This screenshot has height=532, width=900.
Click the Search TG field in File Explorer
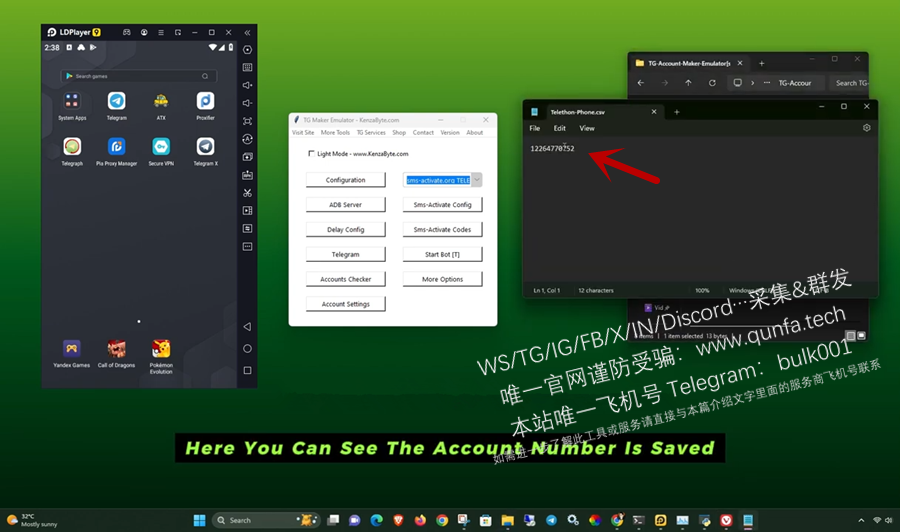click(850, 83)
